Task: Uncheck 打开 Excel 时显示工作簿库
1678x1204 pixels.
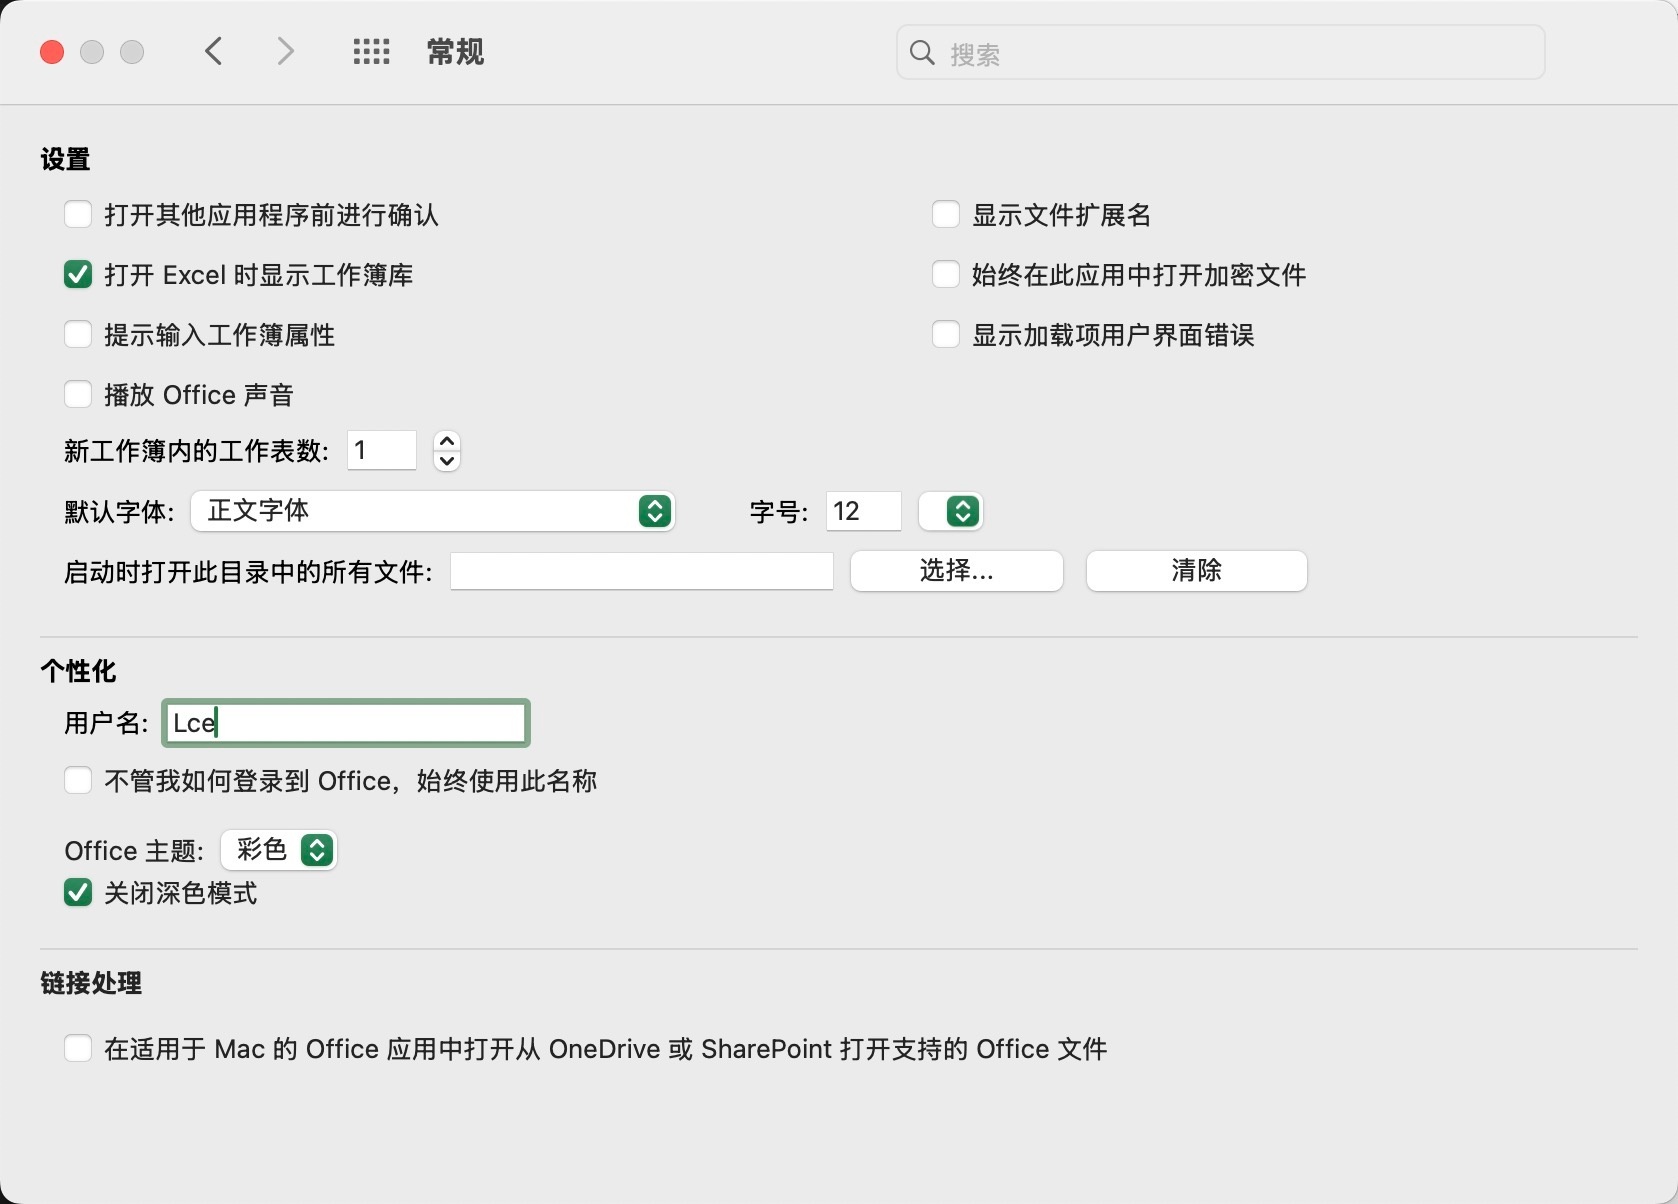Action: 78,275
